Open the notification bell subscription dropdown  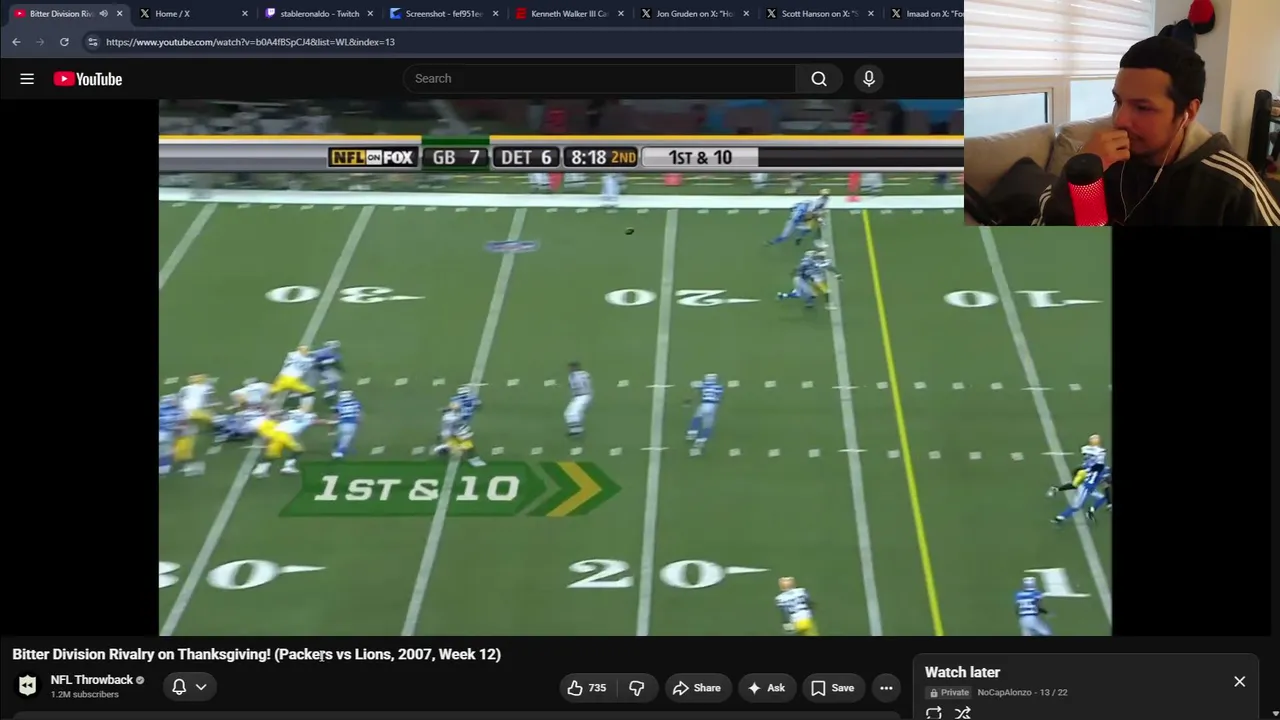click(x=189, y=687)
